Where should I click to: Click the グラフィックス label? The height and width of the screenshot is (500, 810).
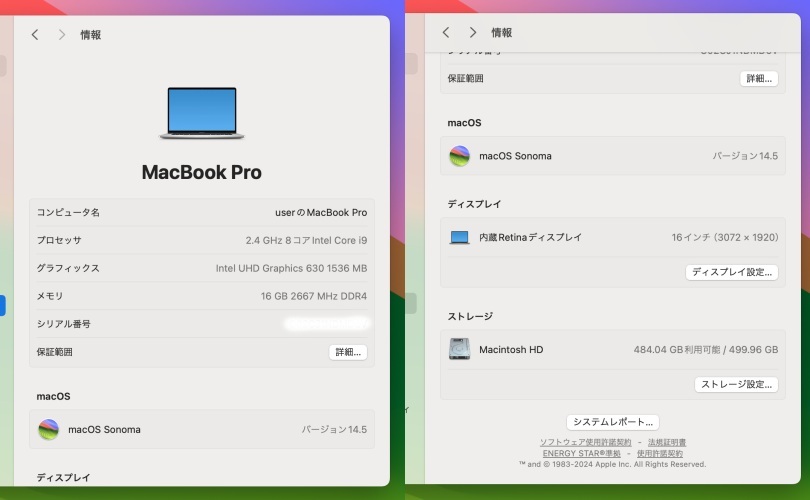click(x=68, y=268)
